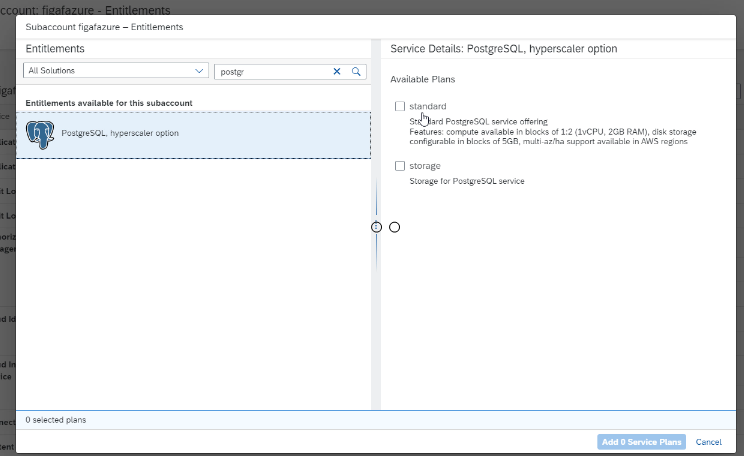Click the 0 selected plans text
This screenshot has width=744, height=456.
[56, 420]
